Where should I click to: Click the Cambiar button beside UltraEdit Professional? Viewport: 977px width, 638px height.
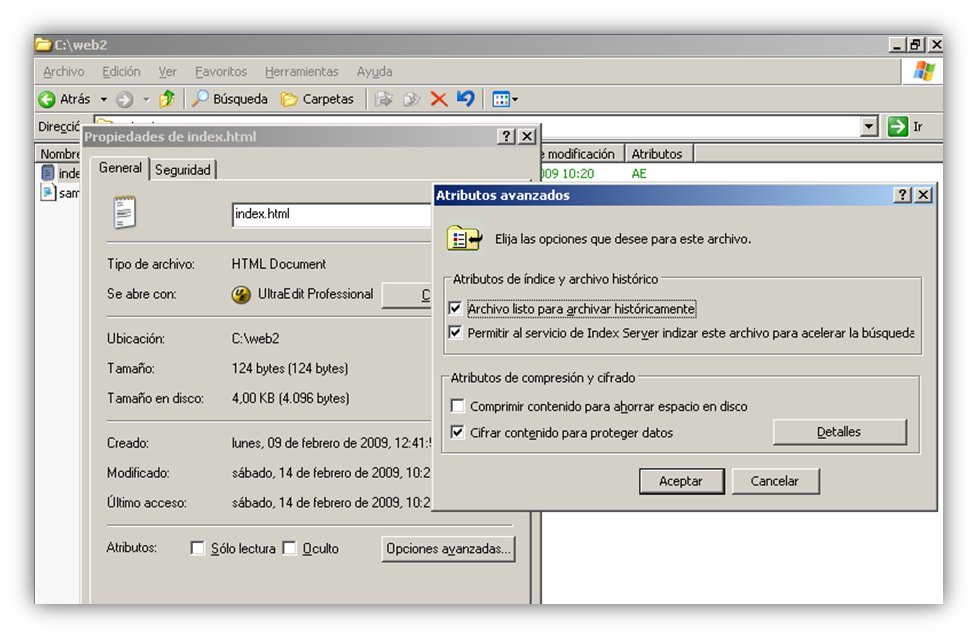pyautogui.click(x=407, y=295)
